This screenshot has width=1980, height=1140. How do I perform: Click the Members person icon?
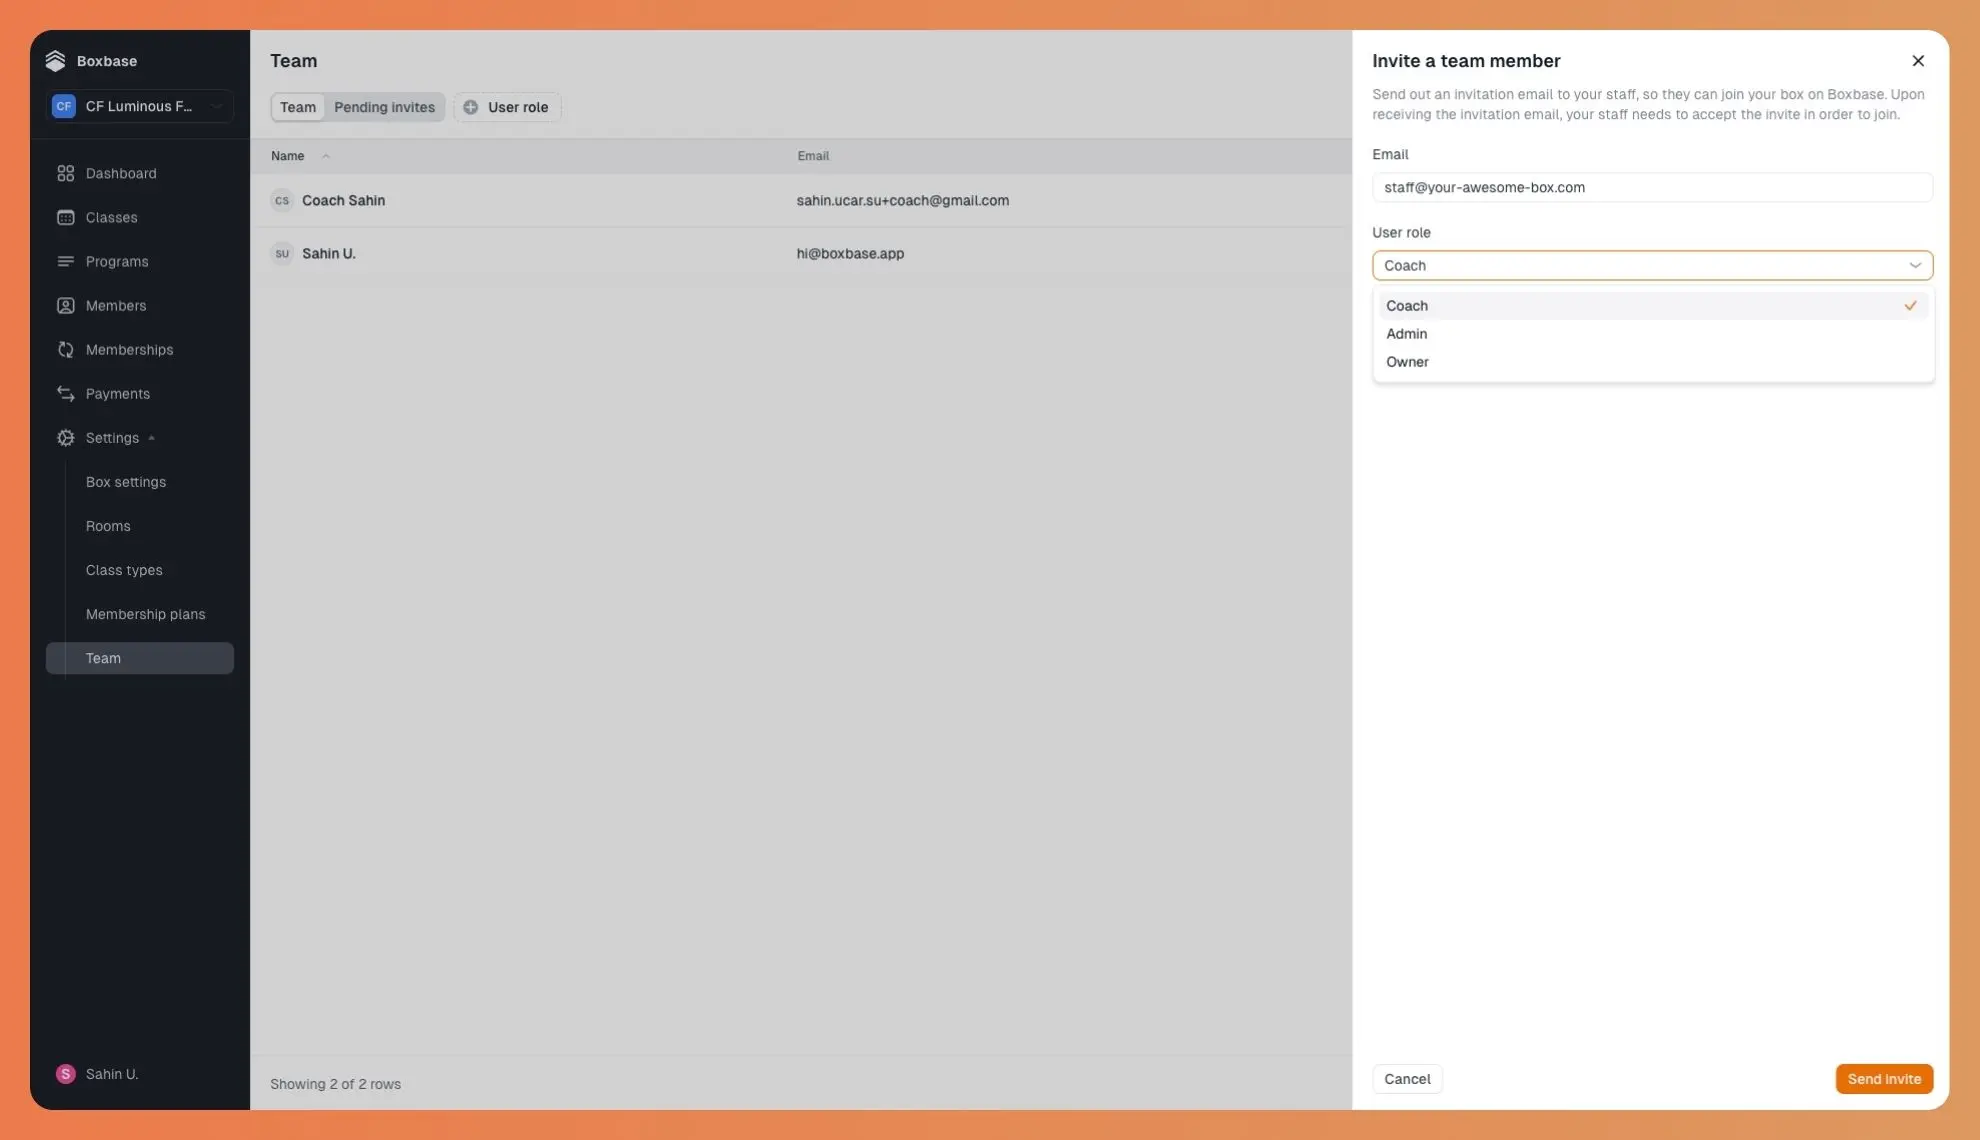[x=66, y=305]
